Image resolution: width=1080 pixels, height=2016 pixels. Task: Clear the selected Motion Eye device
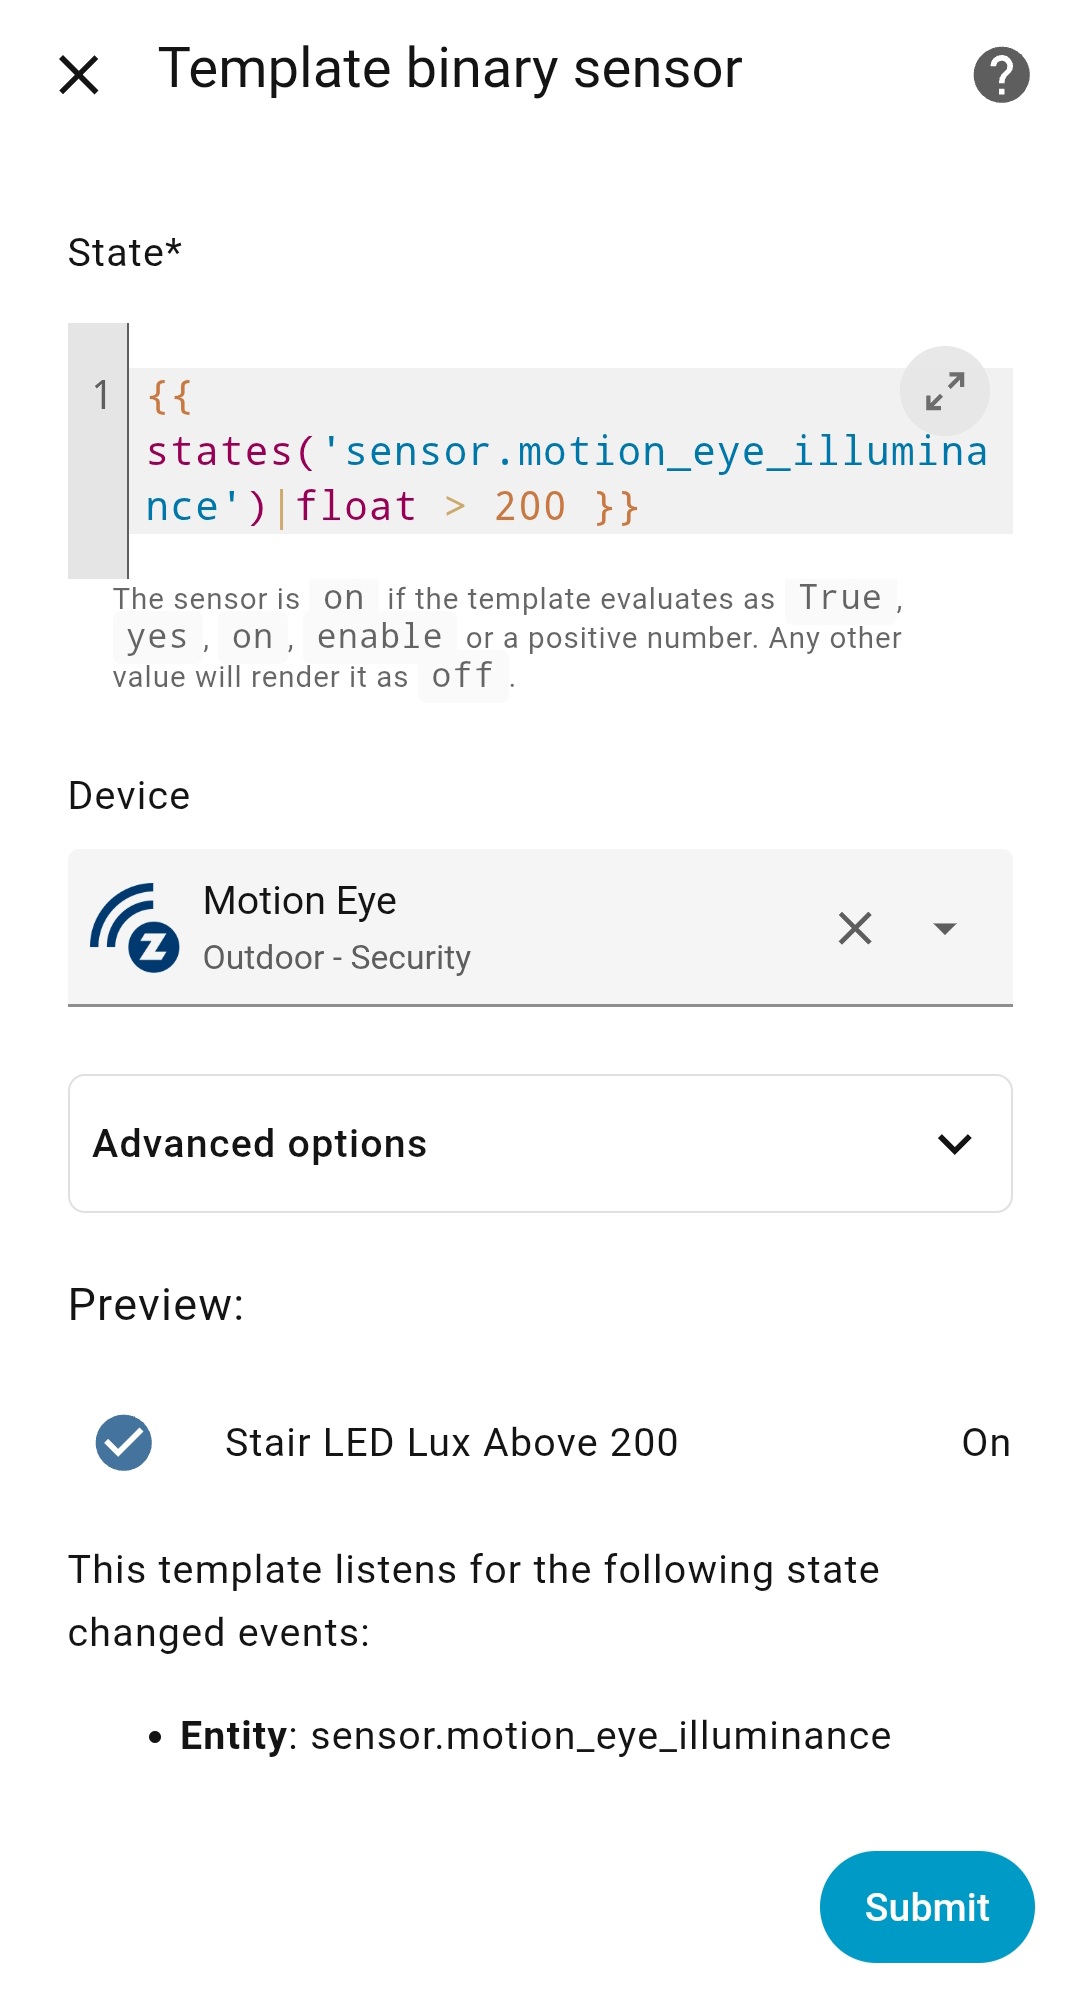point(855,928)
